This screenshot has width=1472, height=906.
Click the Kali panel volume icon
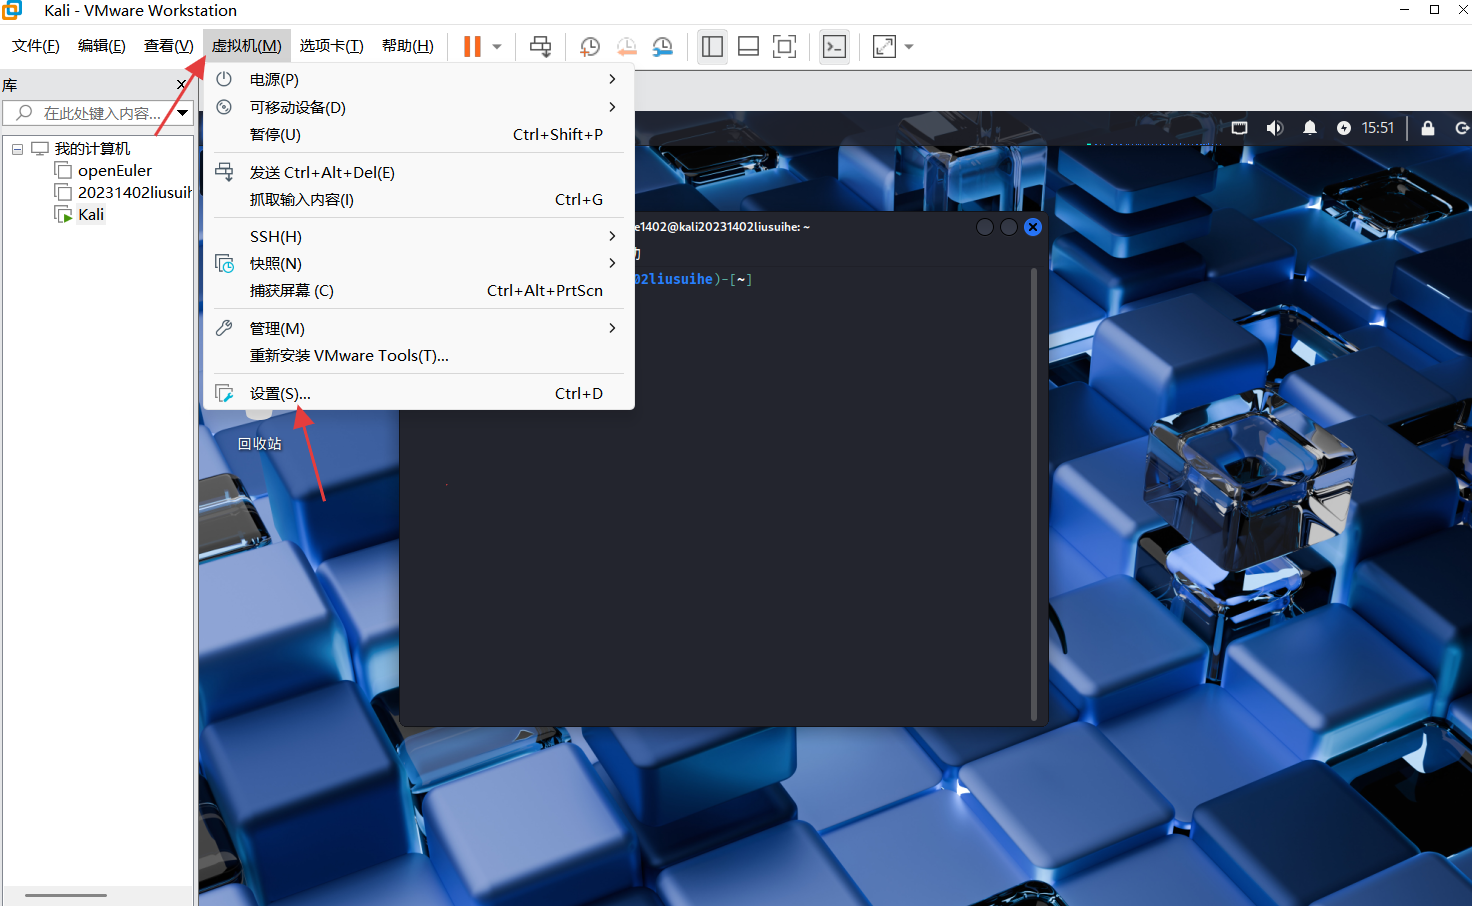(1274, 128)
